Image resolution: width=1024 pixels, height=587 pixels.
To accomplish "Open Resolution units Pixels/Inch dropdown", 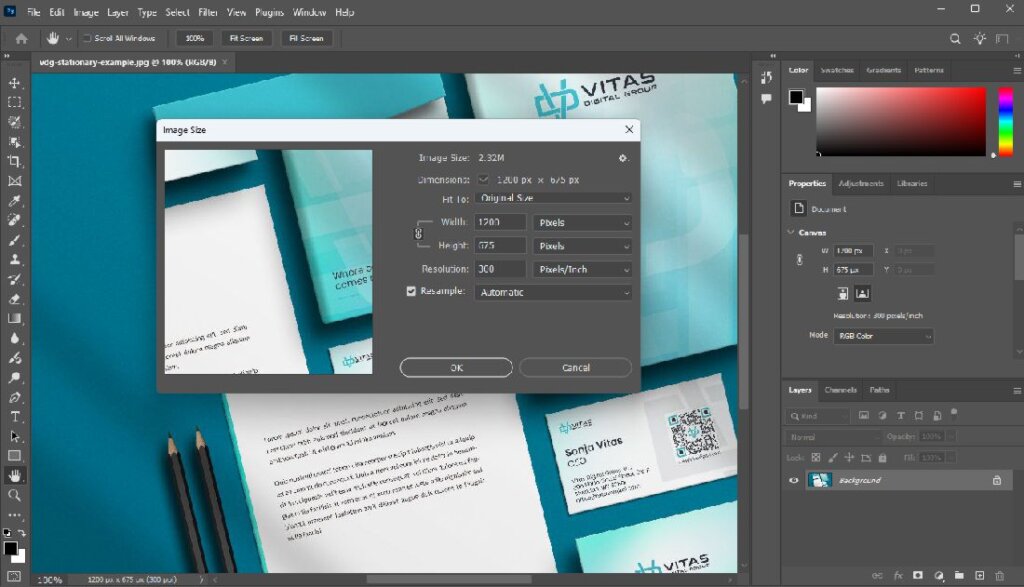I will tap(583, 269).
